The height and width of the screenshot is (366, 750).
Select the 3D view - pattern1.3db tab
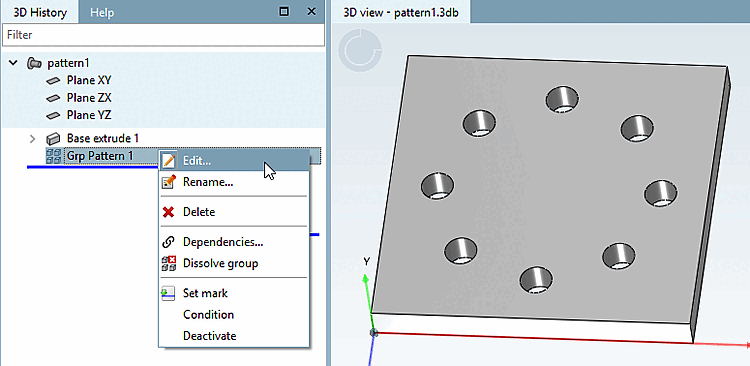coord(401,12)
